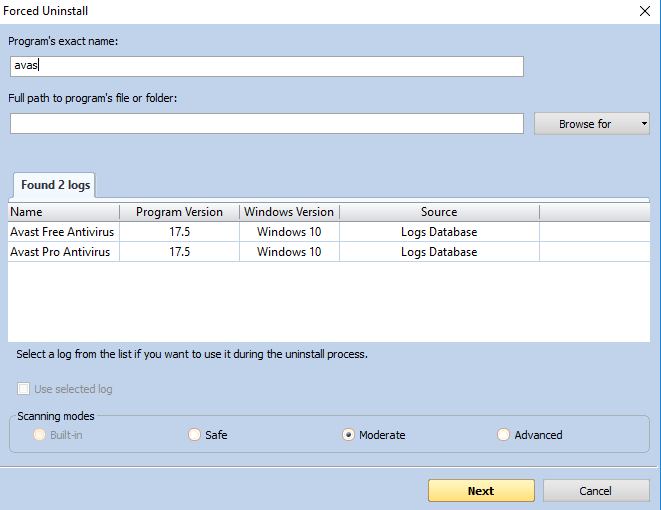Select the Avast Pro Antivirus log row
Viewport: 661px width, 510px height.
click(x=329, y=252)
